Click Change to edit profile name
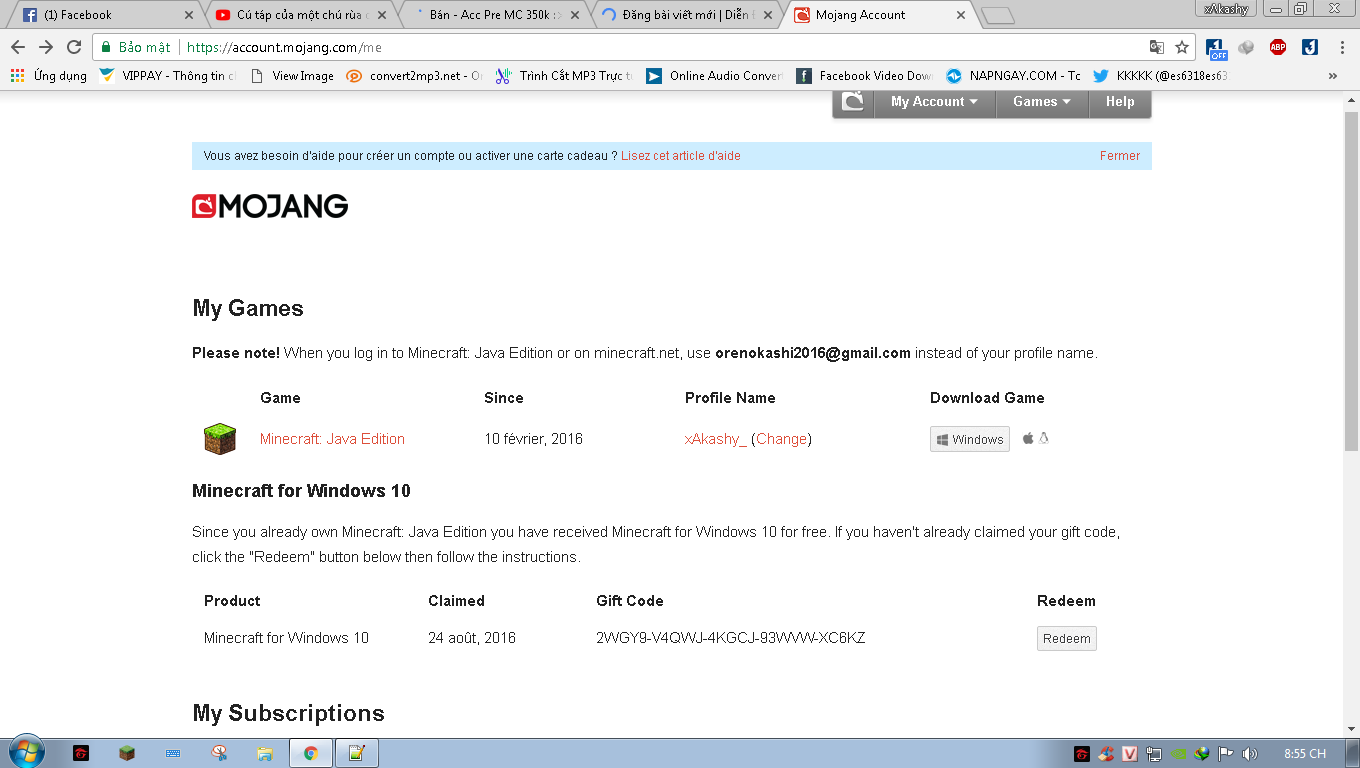The height and width of the screenshot is (768, 1360). tap(781, 439)
